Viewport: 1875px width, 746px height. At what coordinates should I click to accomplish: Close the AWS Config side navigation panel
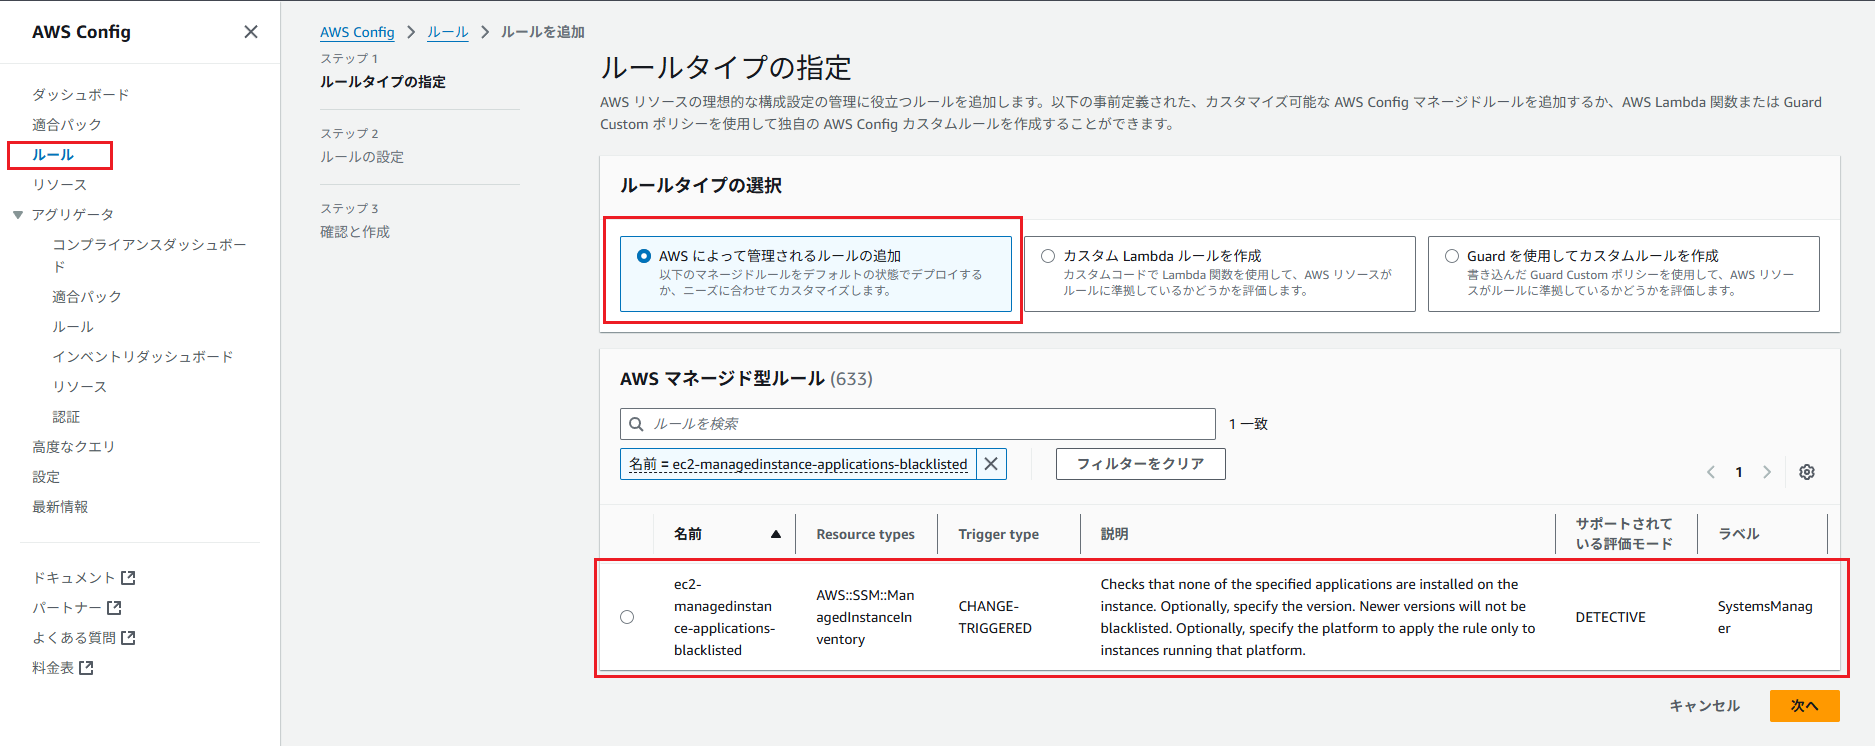tap(251, 32)
